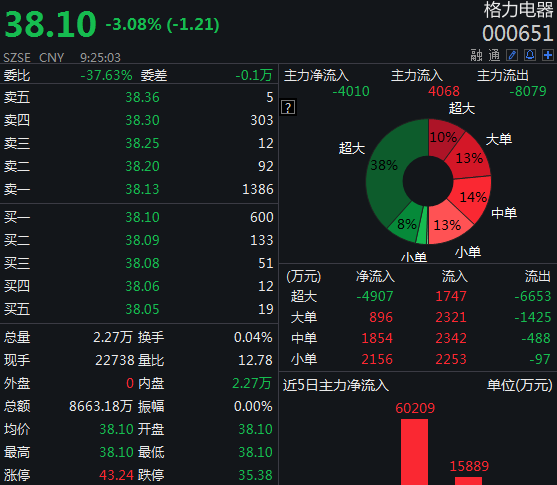Select the 买二 price 38.09
557x485 pixels.
point(142,241)
